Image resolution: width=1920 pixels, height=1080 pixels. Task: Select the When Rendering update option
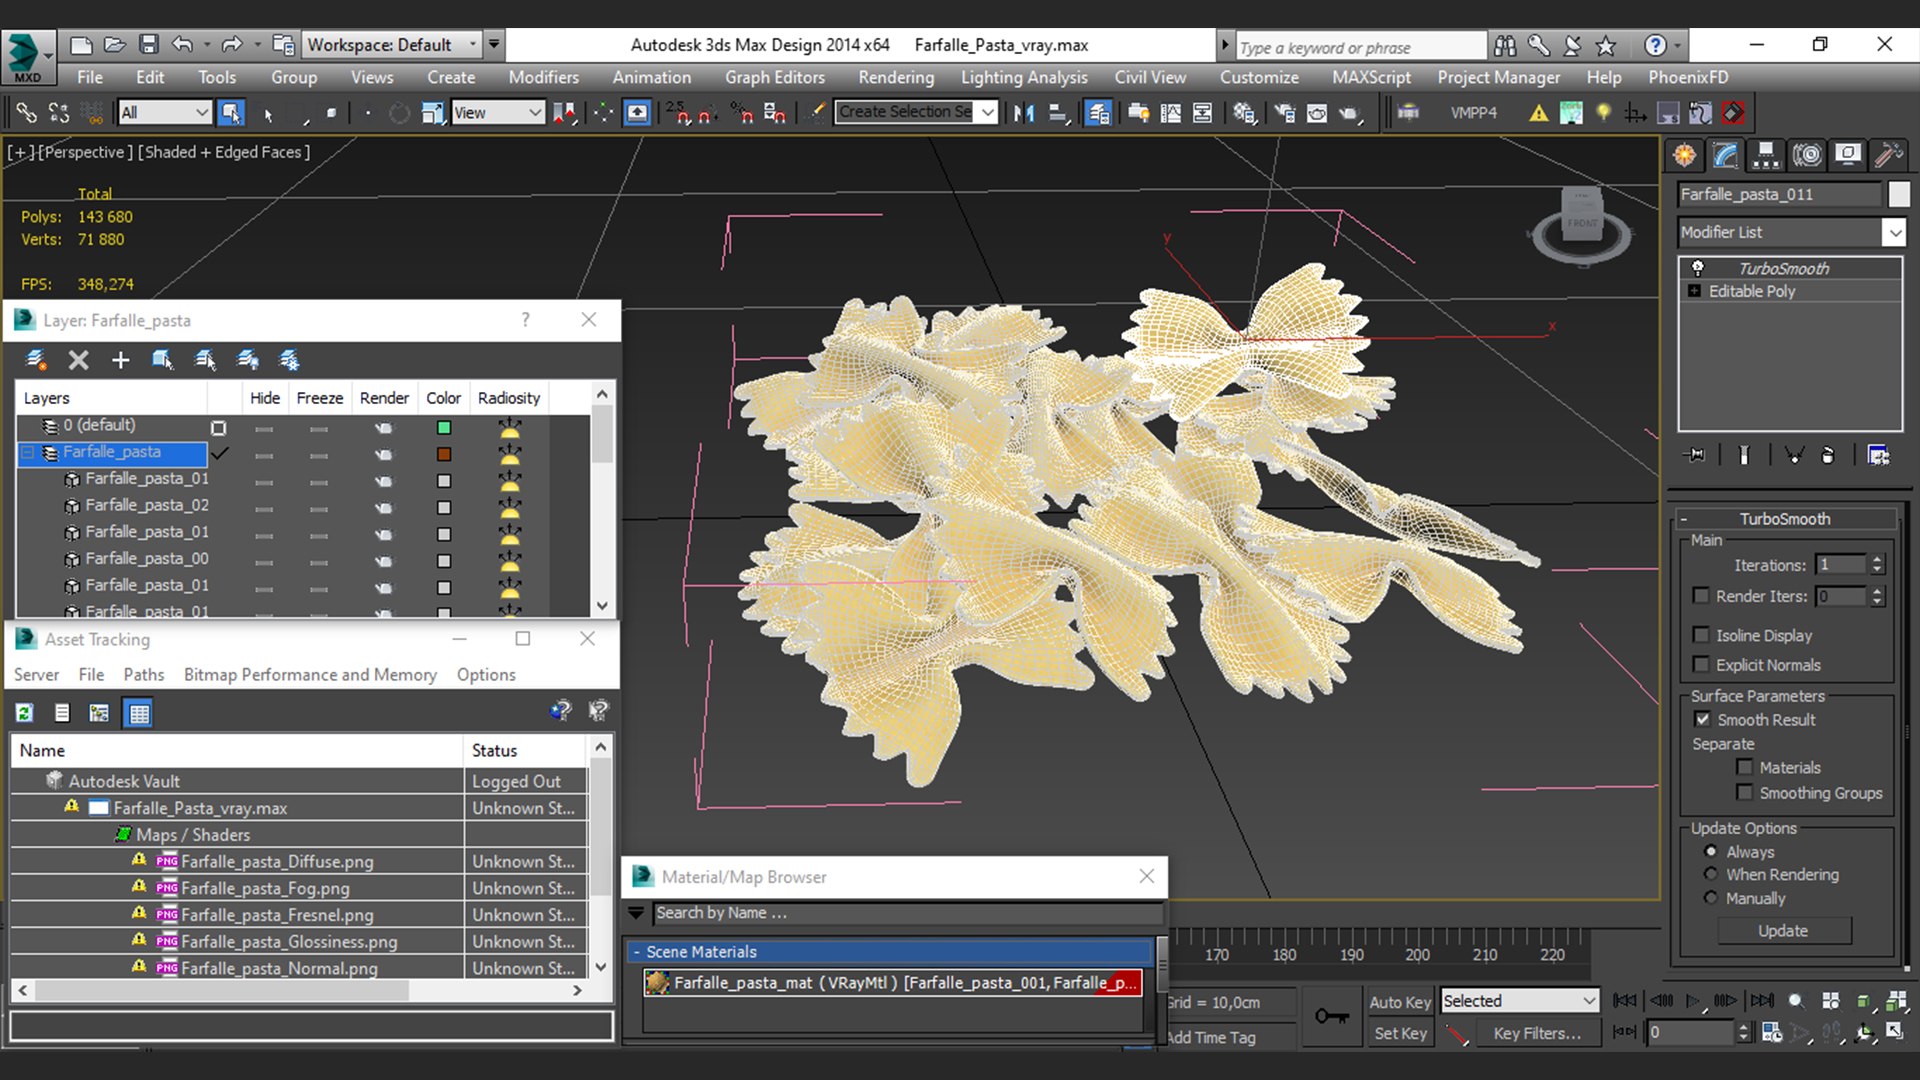click(x=1711, y=875)
